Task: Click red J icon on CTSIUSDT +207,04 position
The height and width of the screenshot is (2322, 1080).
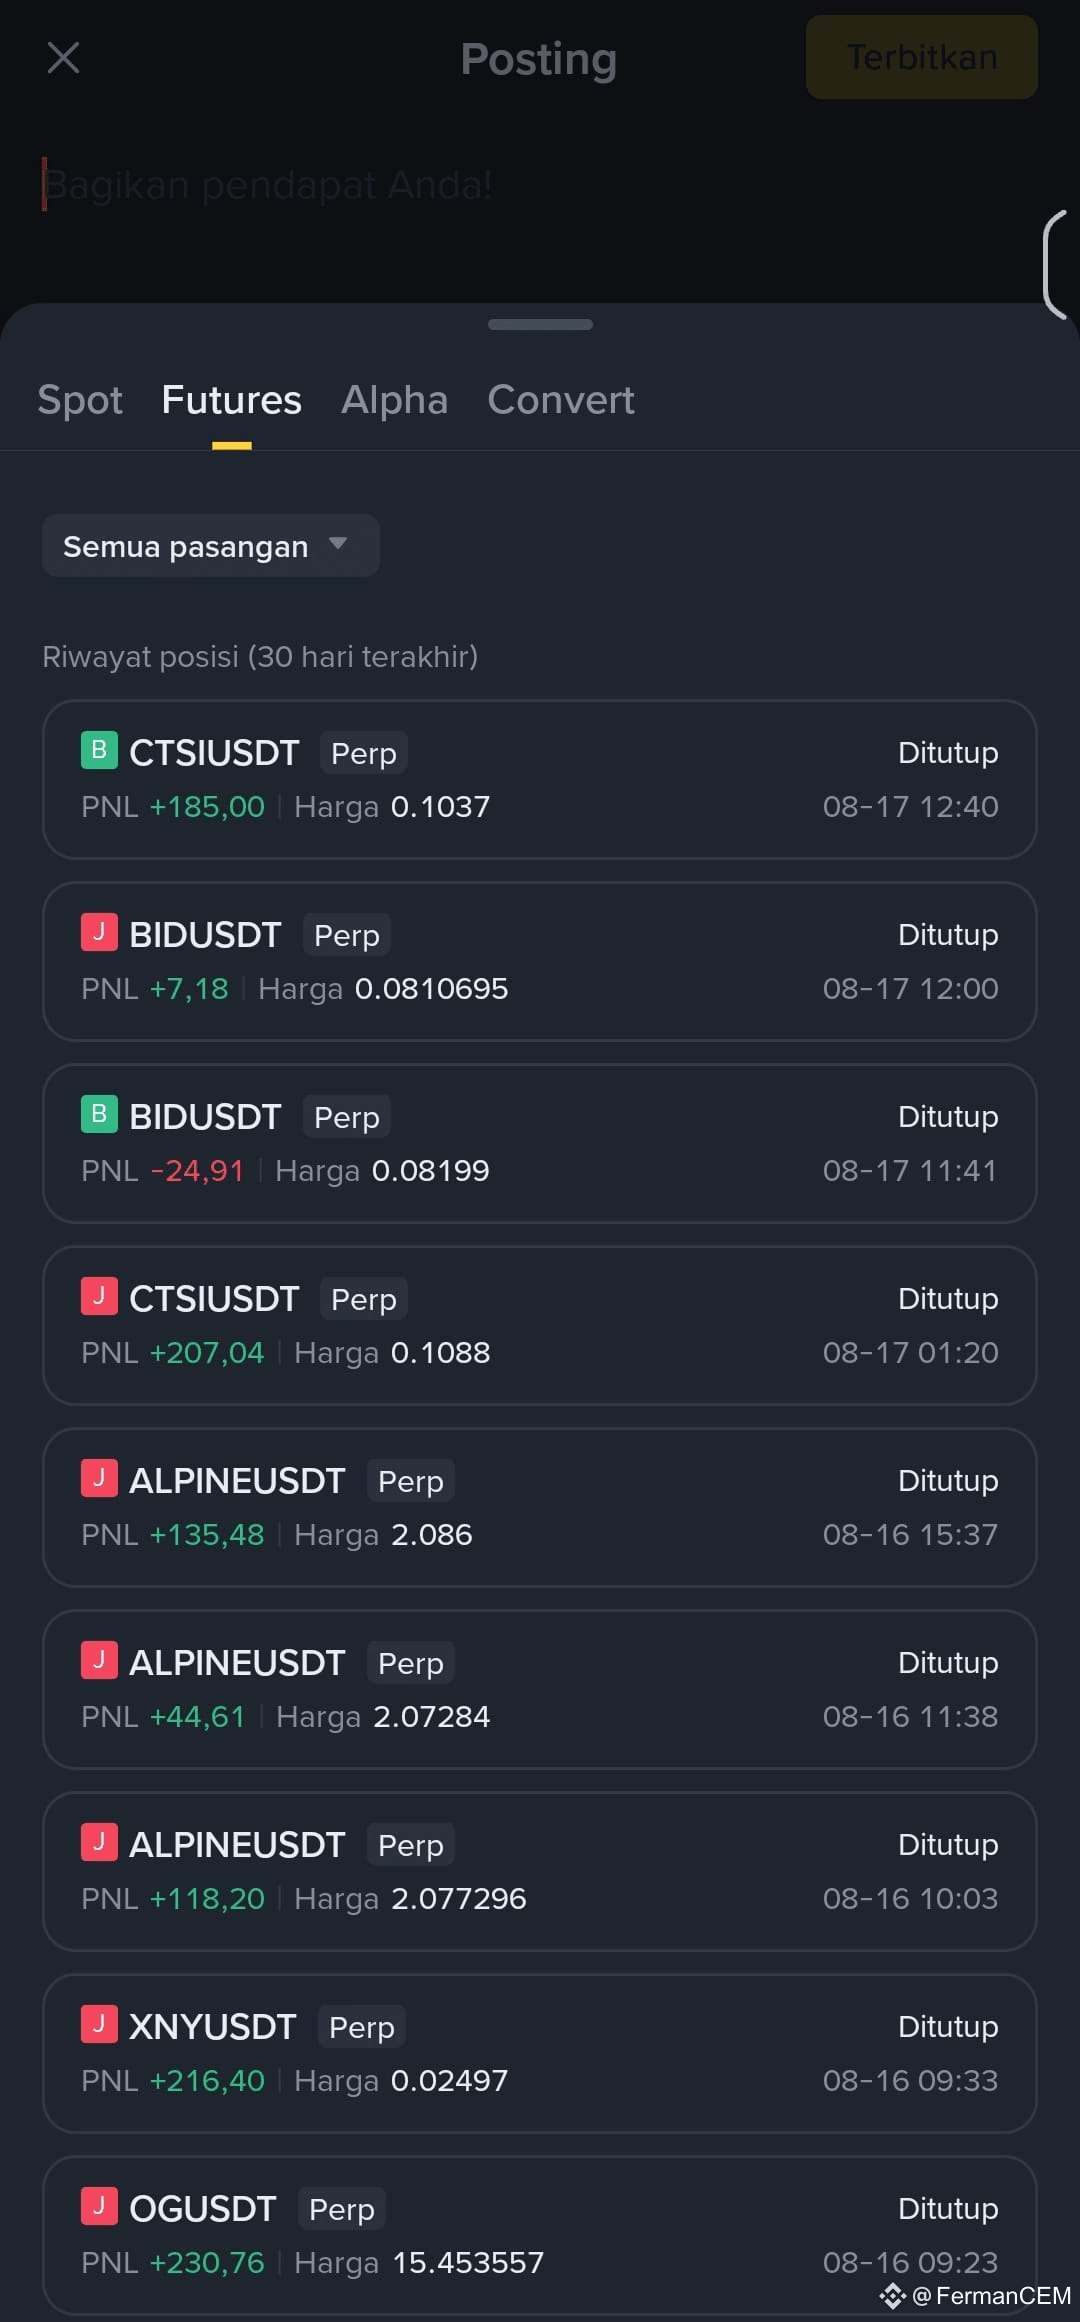Action: [99, 1296]
